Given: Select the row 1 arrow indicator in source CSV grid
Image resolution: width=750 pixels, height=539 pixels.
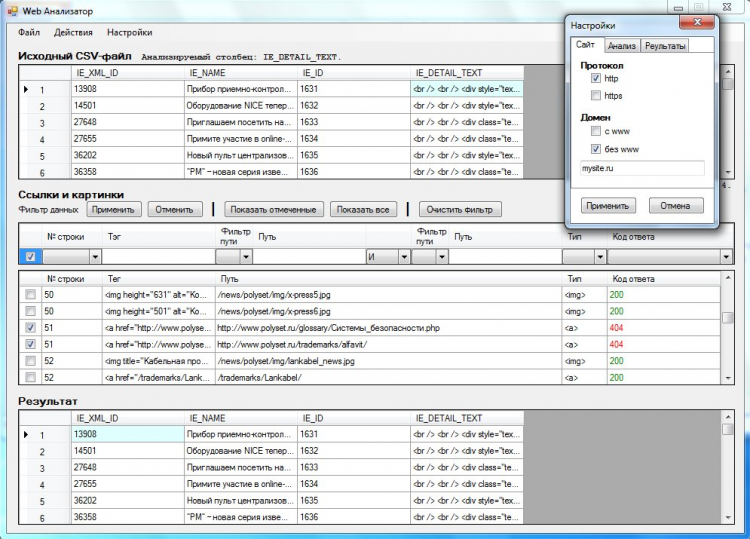Looking at the screenshot, I should click(x=26, y=89).
